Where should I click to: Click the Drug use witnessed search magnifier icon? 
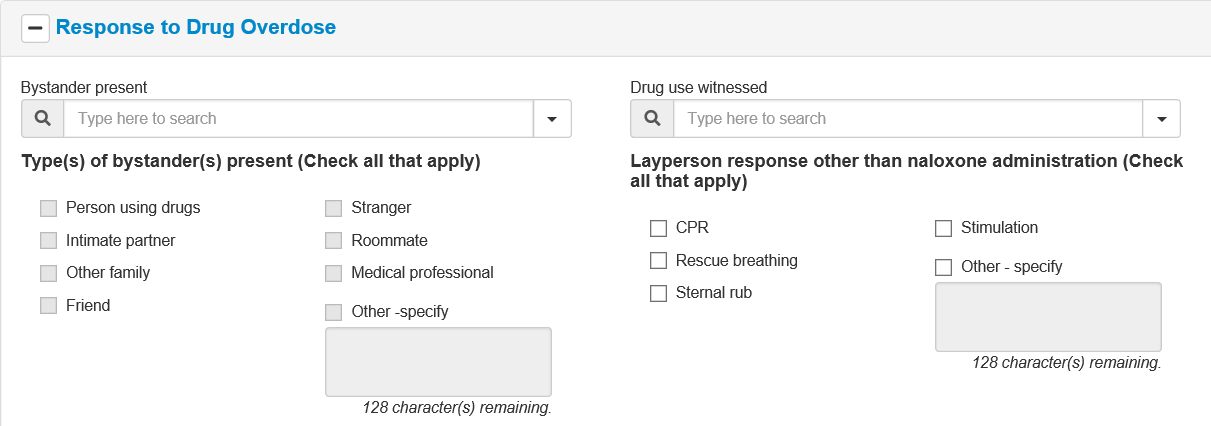click(x=652, y=118)
